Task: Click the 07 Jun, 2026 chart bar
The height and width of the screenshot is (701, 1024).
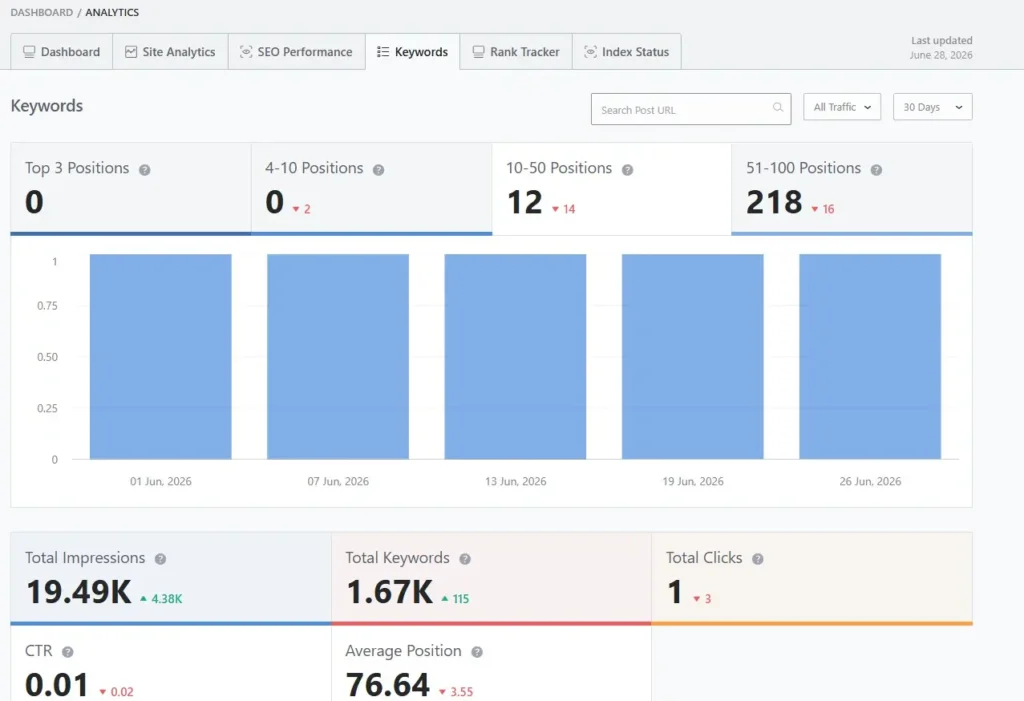Action: point(338,357)
